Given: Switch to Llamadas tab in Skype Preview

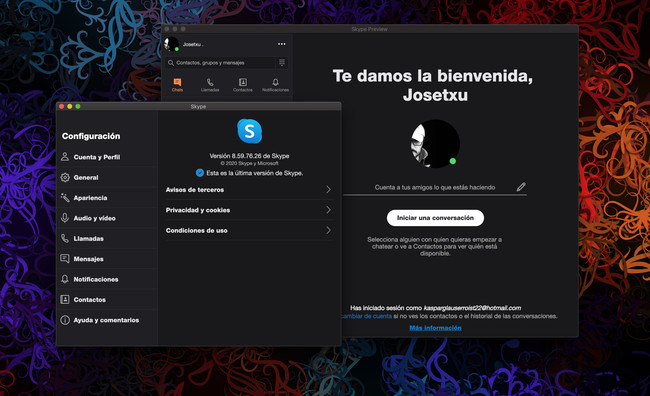Looking at the screenshot, I should coord(210,85).
